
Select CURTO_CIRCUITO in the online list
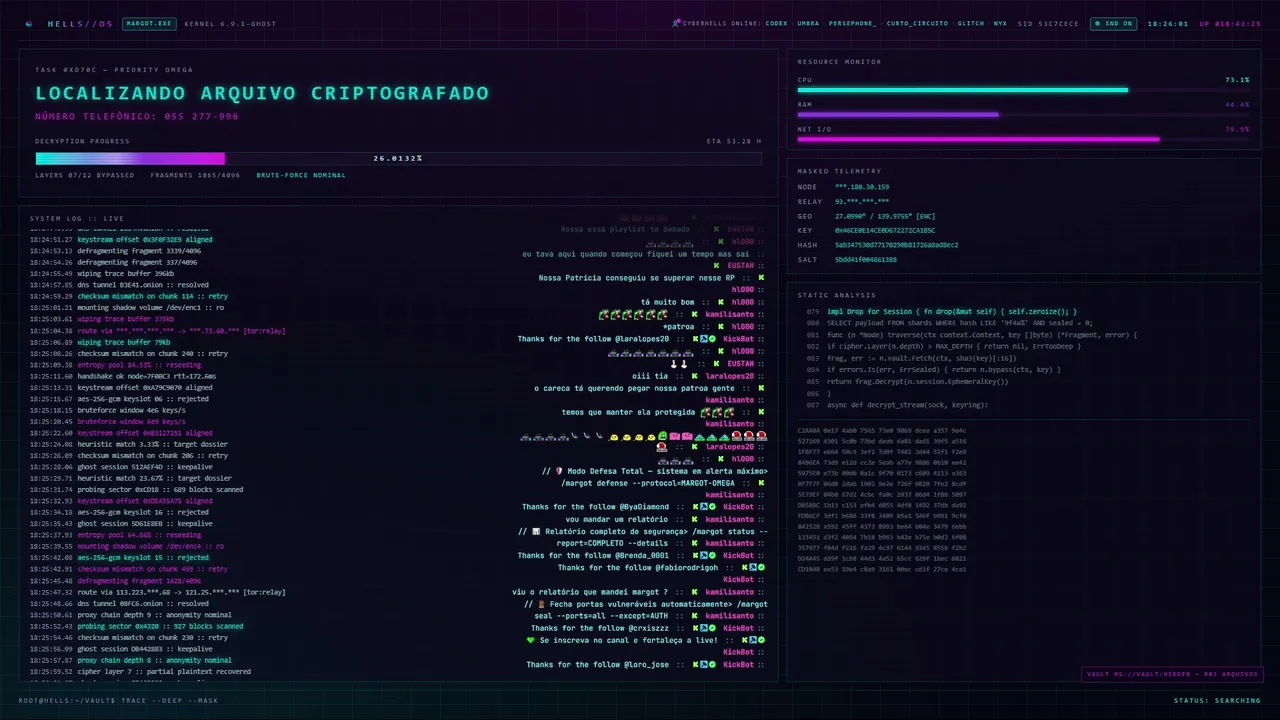pyautogui.click(x=917, y=23)
